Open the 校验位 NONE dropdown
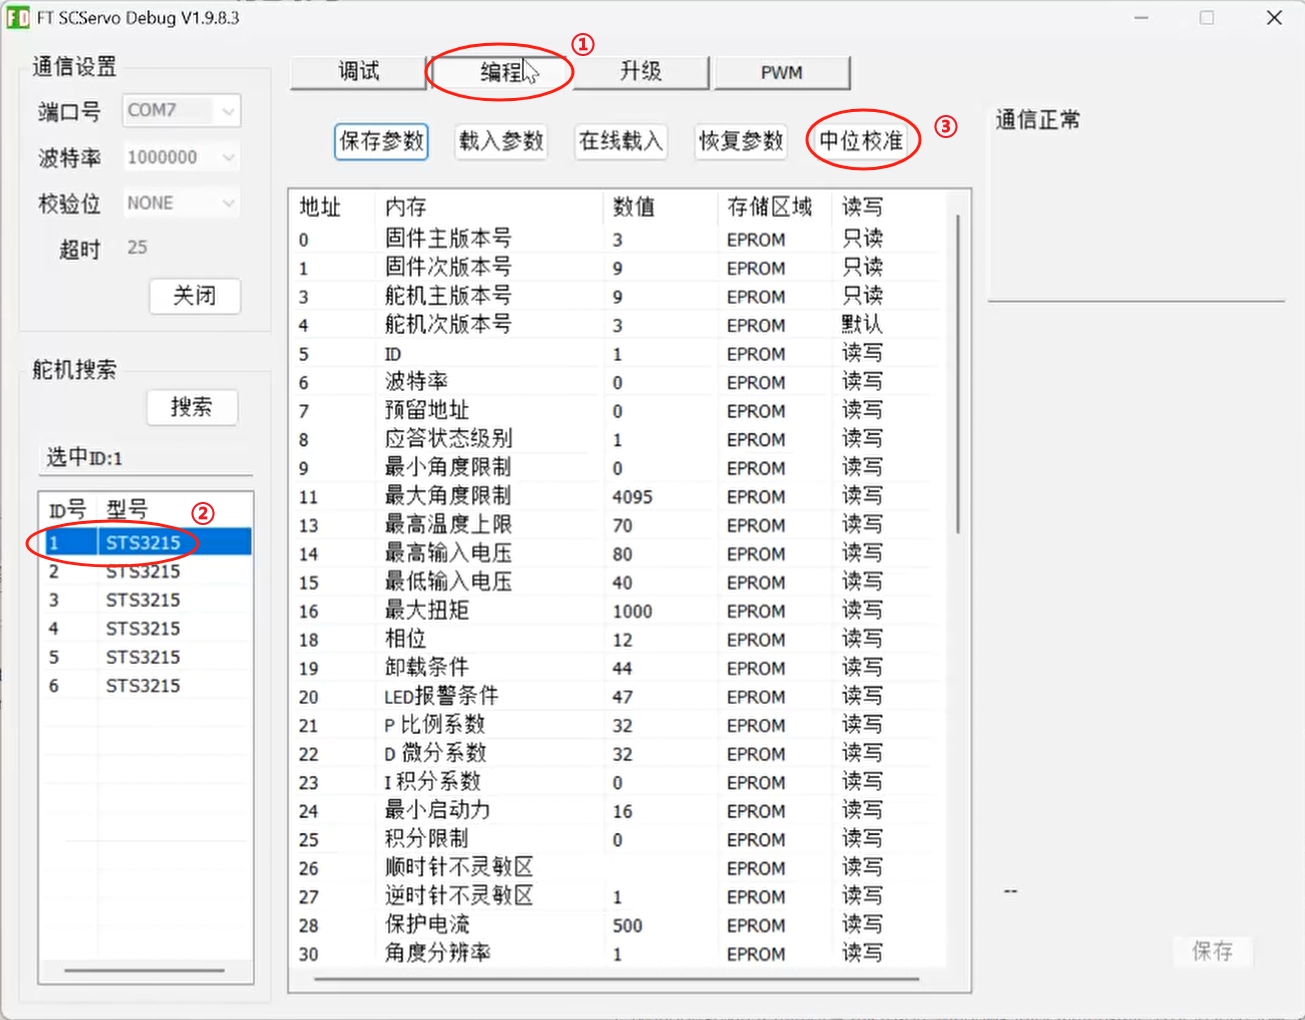The height and width of the screenshot is (1020, 1305). click(181, 203)
